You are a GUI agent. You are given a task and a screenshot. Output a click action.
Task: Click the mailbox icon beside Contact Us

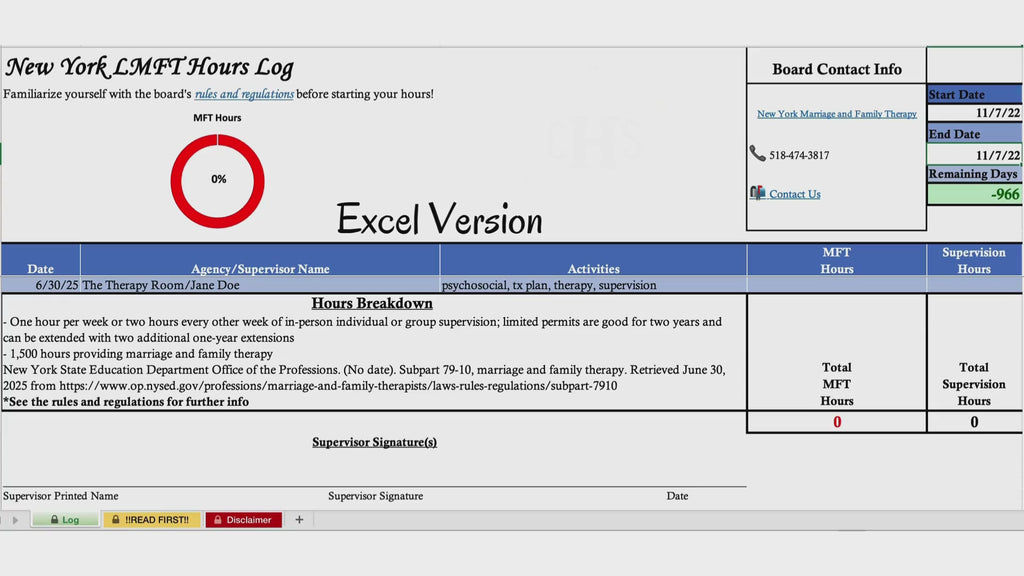point(758,193)
